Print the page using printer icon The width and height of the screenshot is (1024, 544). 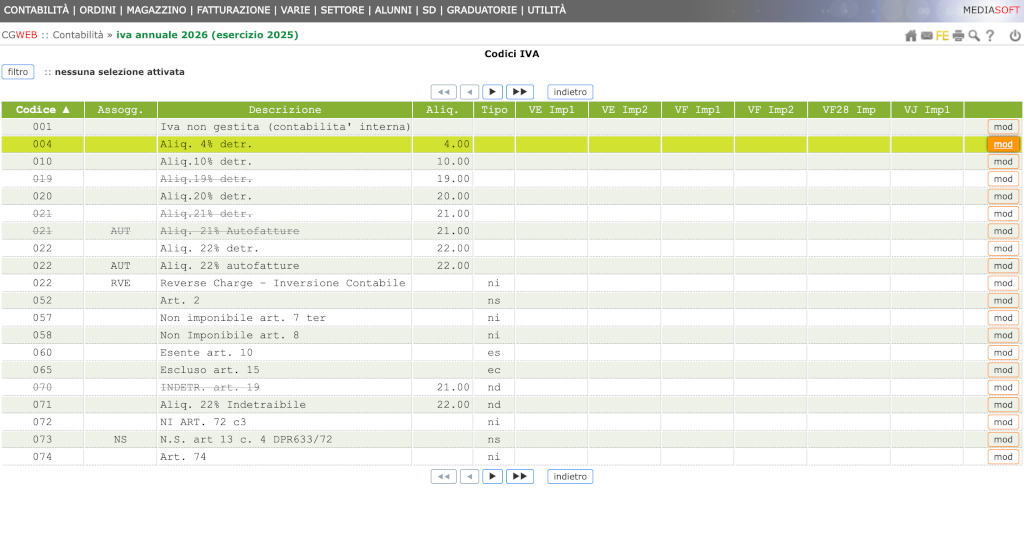958,36
